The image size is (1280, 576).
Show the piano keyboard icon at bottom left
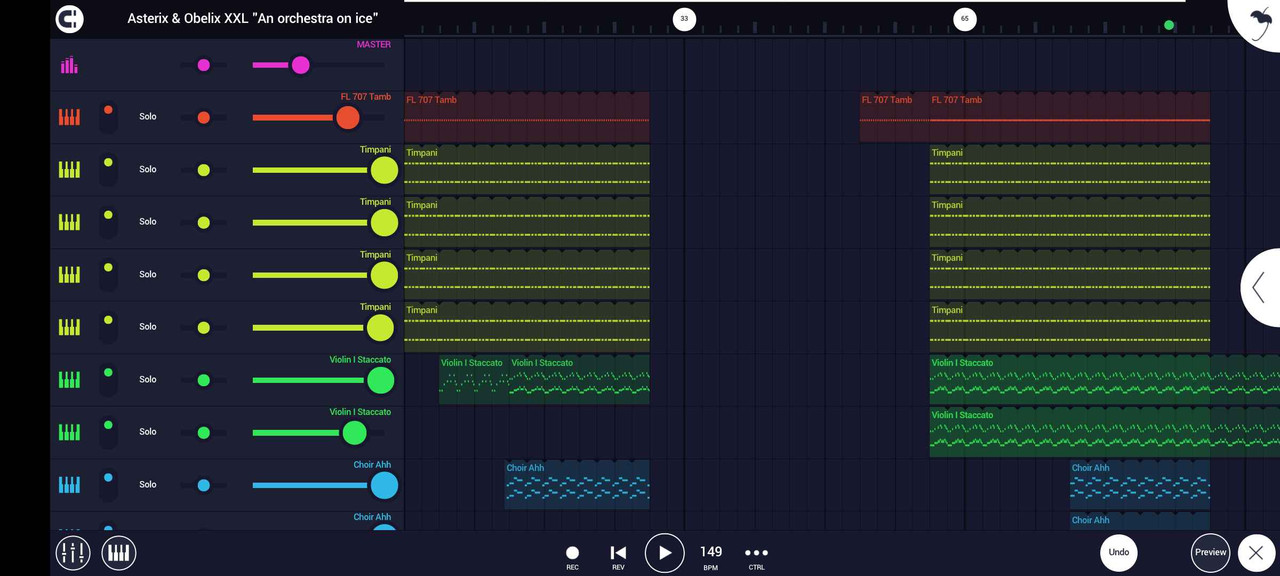pyautogui.click(x=119, y=552)
